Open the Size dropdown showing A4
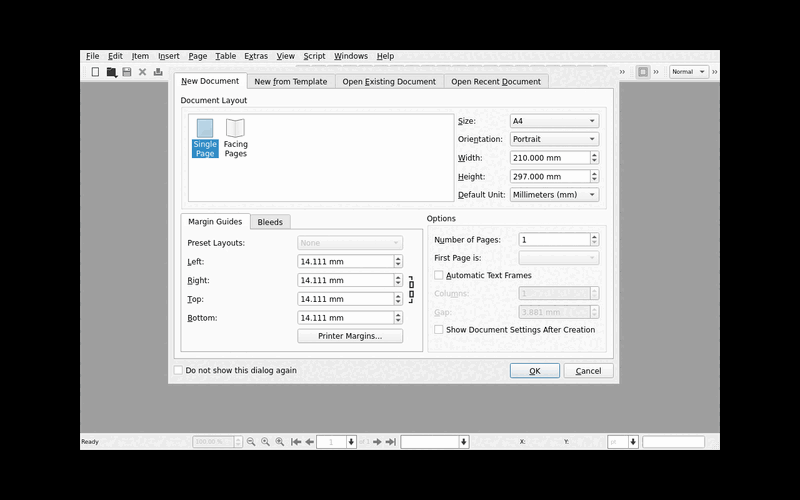This screenshot has height=500, width=800. pyautogui.click(x=554, y=121)
